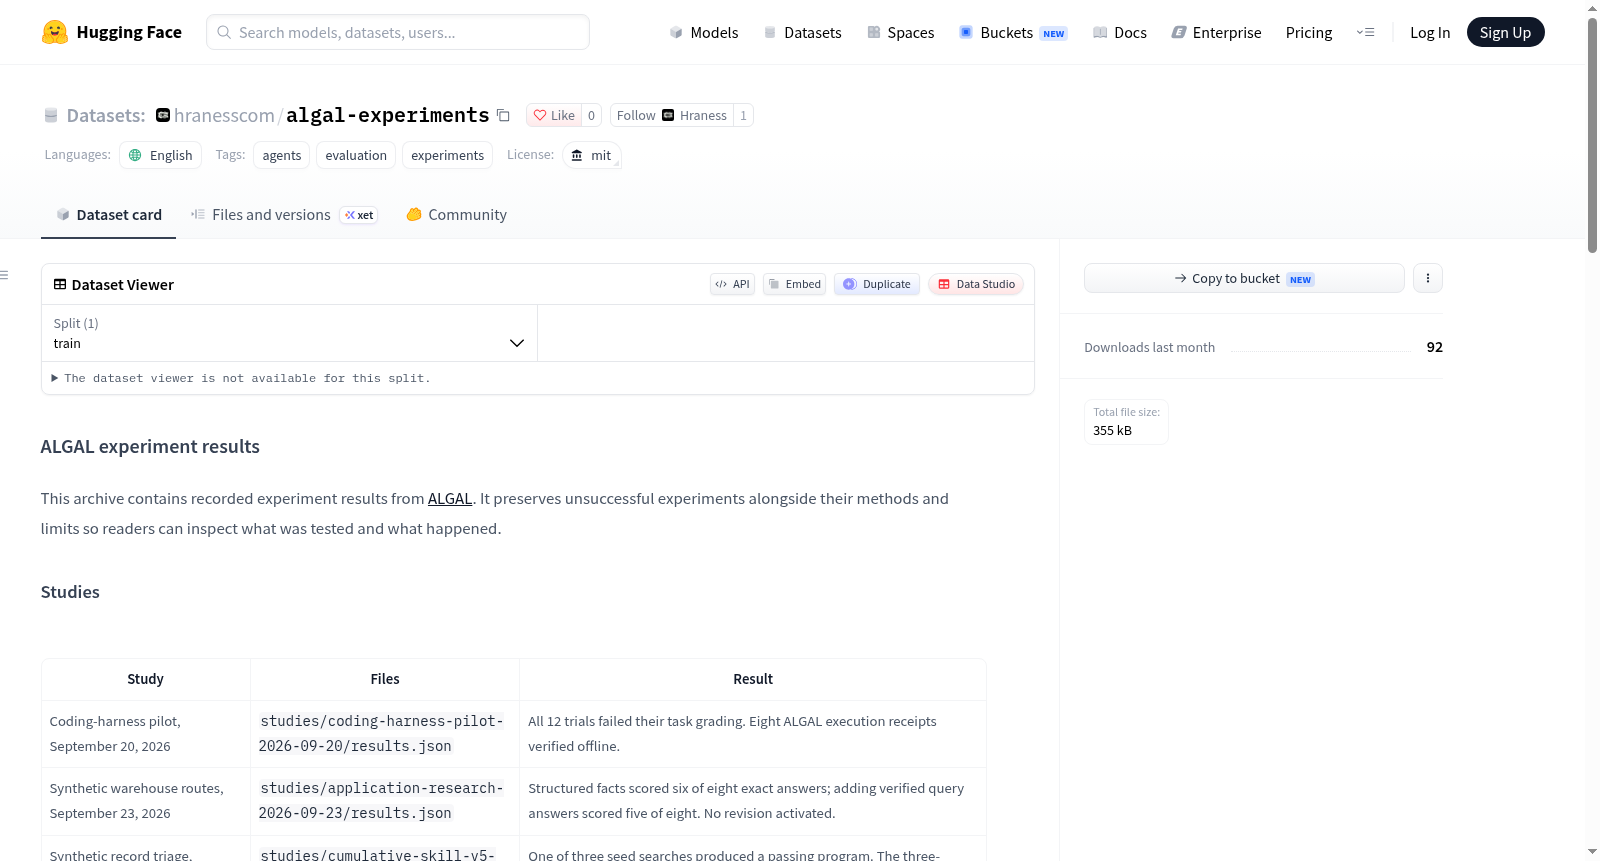This screenshot has height=861, width=1600.
Task: Open the table of contents icon at left edge
Action: coord(5,275)
